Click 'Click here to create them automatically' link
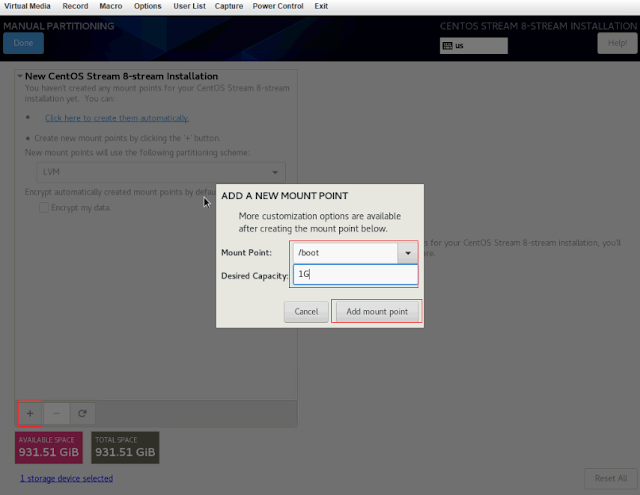The height and width of the screenshot is (495, 640). pyautogui.click(x=117, y=118)
